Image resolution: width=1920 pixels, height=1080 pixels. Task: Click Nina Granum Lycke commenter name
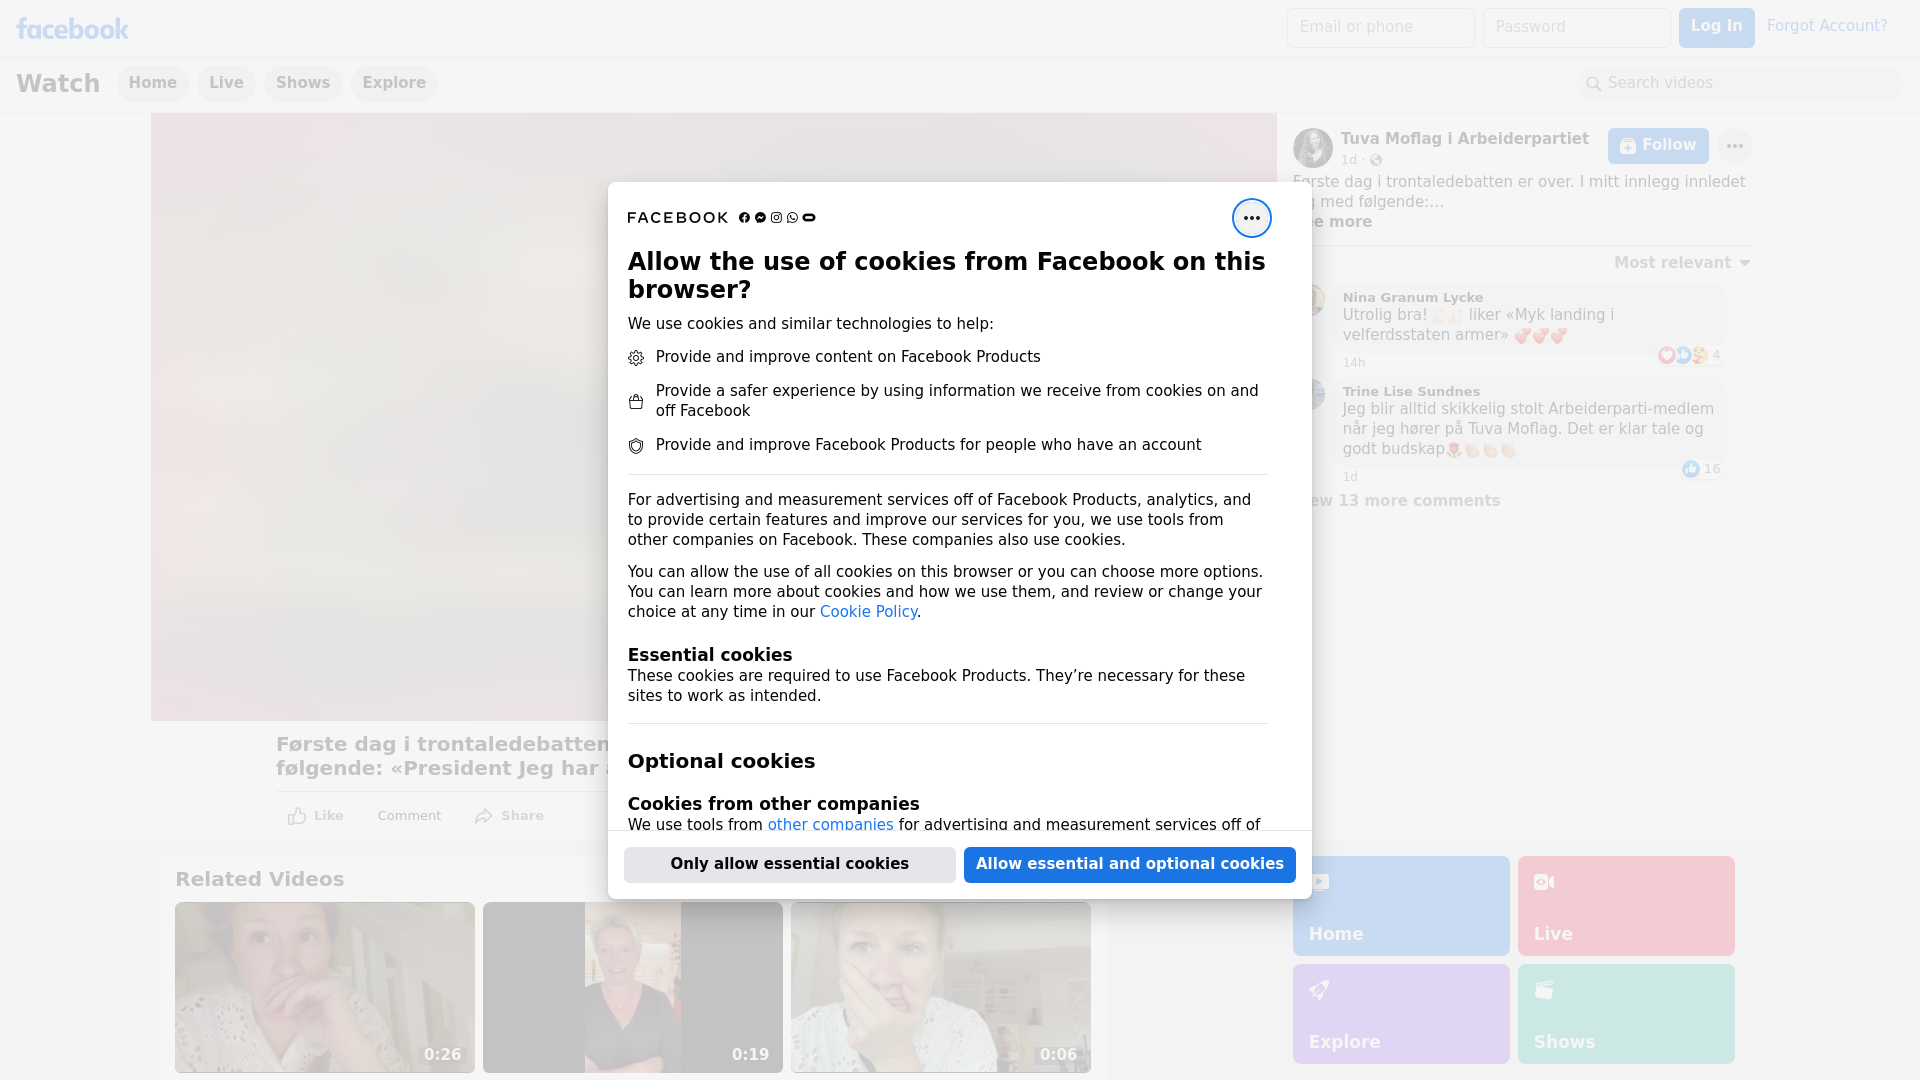1412,298
